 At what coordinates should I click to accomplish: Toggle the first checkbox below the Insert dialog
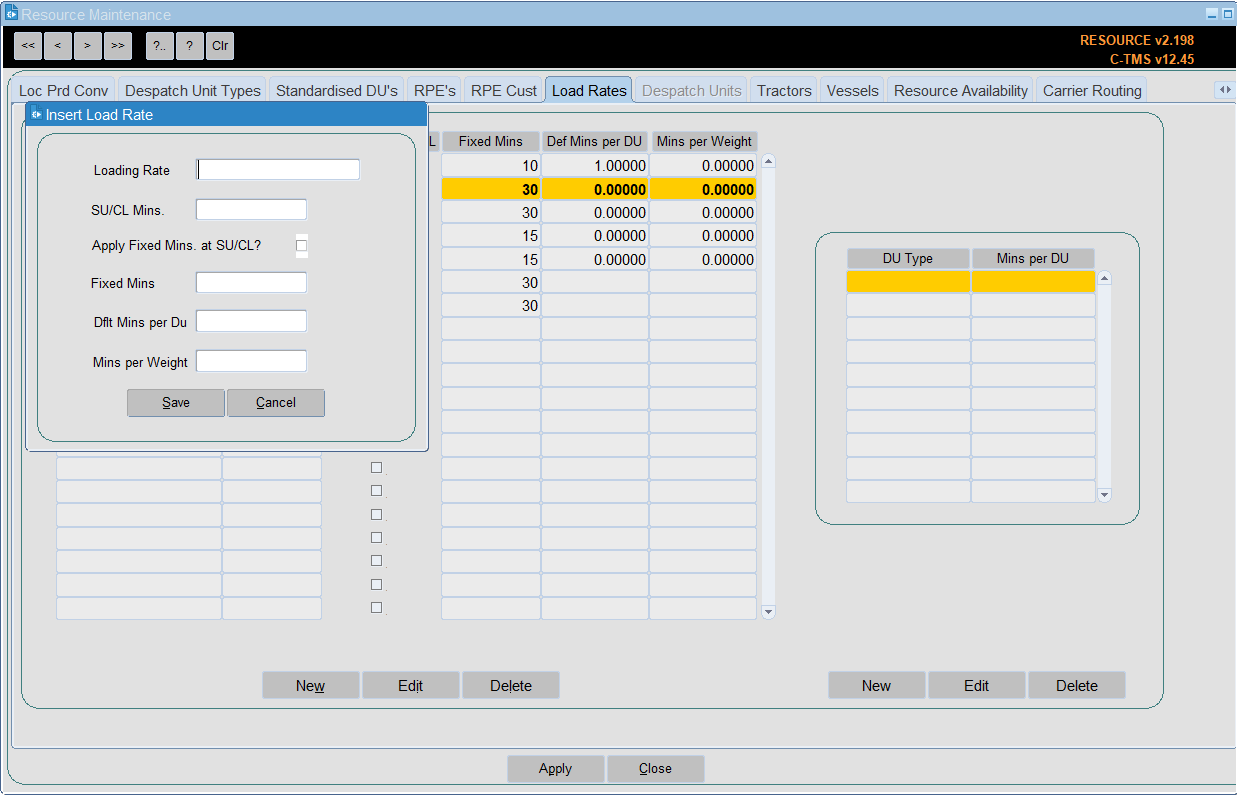(x=376, y=467)
